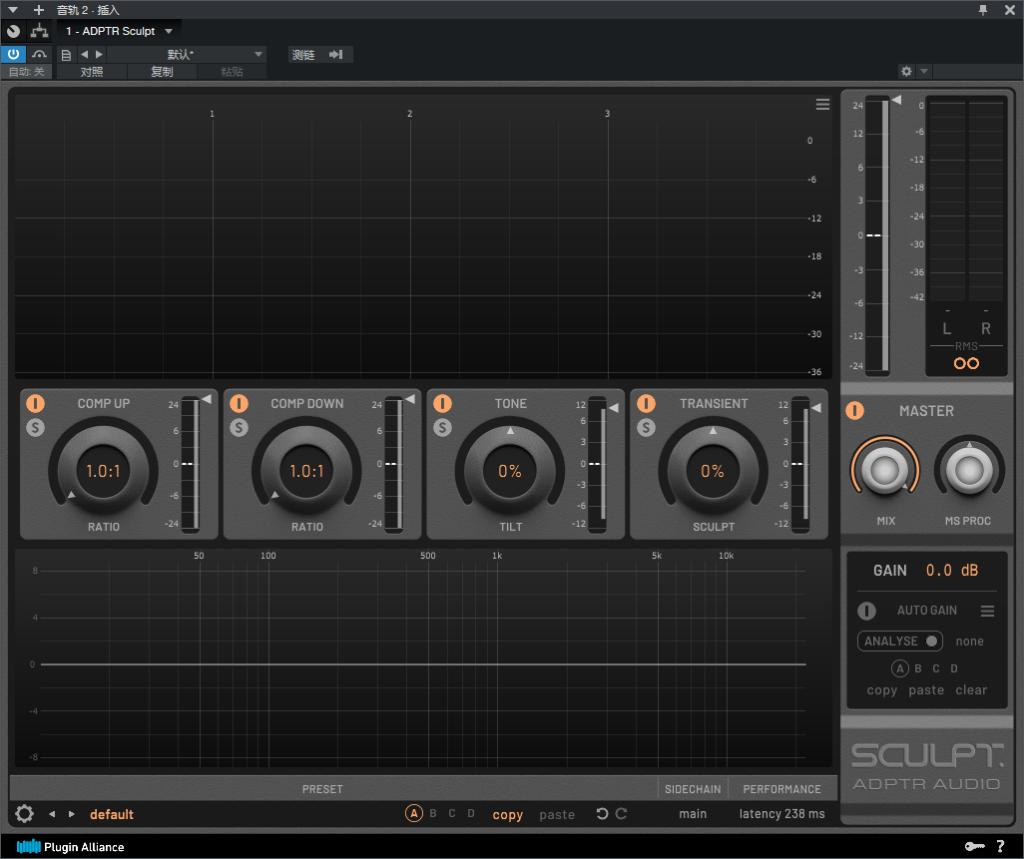Viewport: 1024px width, 859px height.
Task: Solo the TRANSIENT module
Action: 646,428
